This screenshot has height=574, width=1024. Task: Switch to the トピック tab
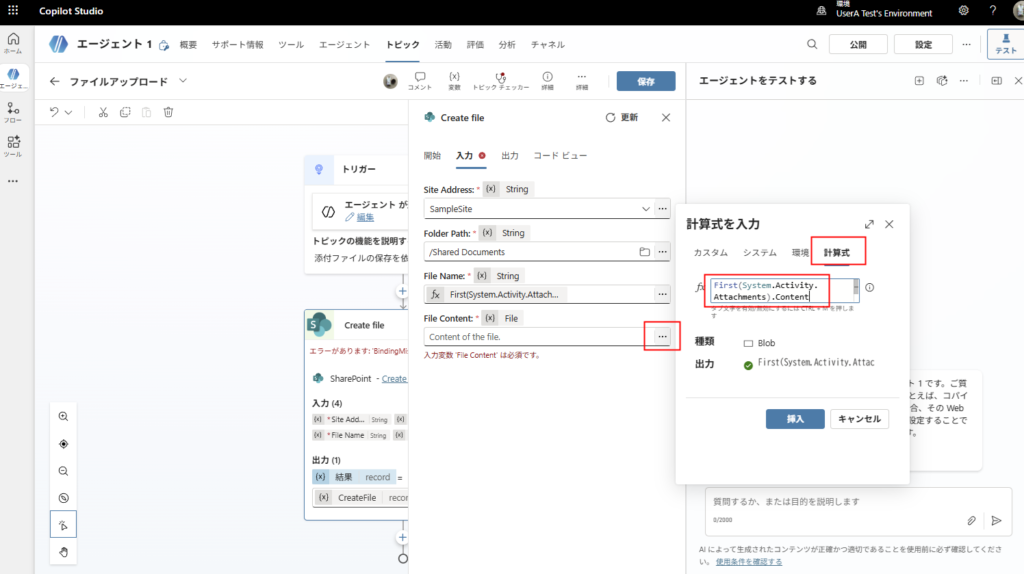click(402, 44)
